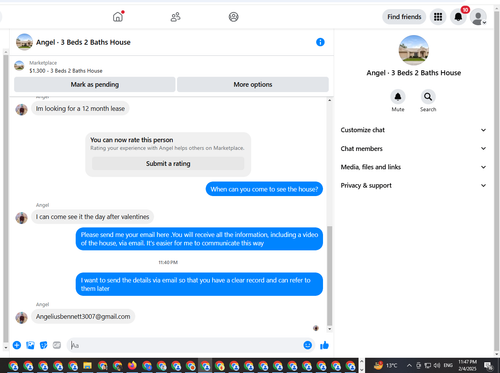This screenshot has width=500, height=373.
Task: Click the '$1,300 - 3 Beds 2 Baths House' listing text
Action: 66,71
